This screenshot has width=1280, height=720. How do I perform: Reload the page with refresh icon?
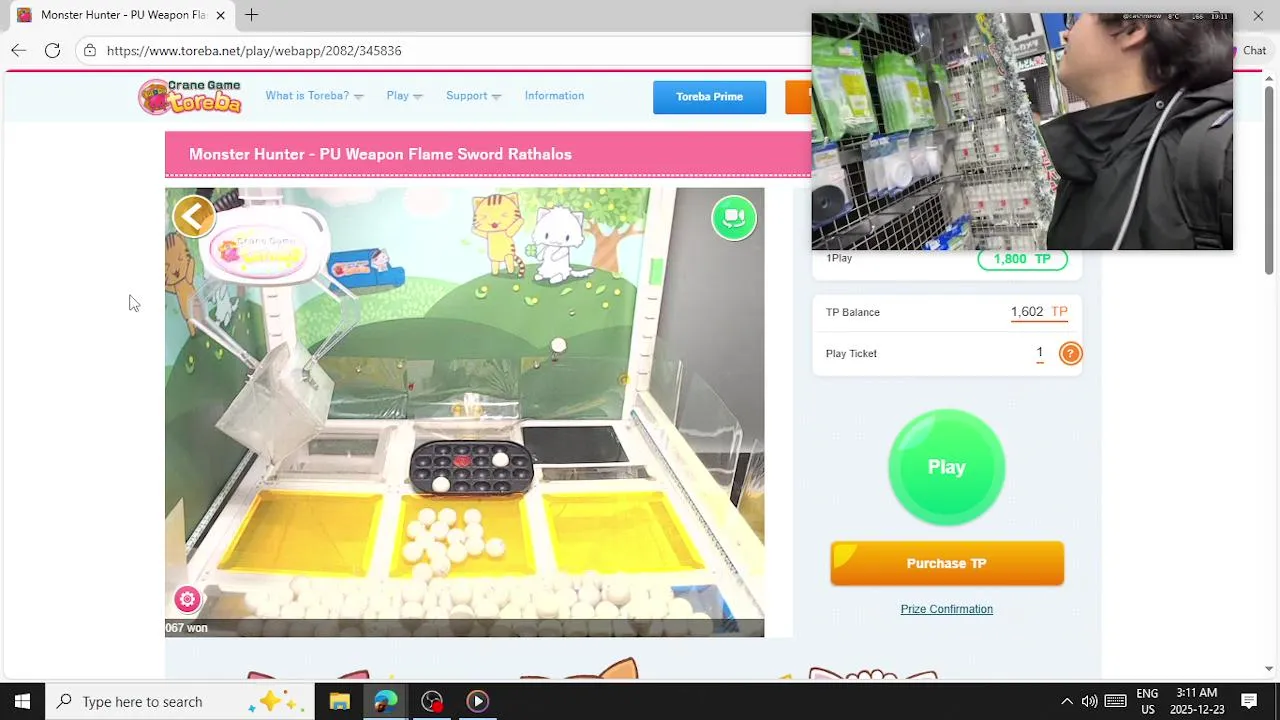(x=52, y=50)
